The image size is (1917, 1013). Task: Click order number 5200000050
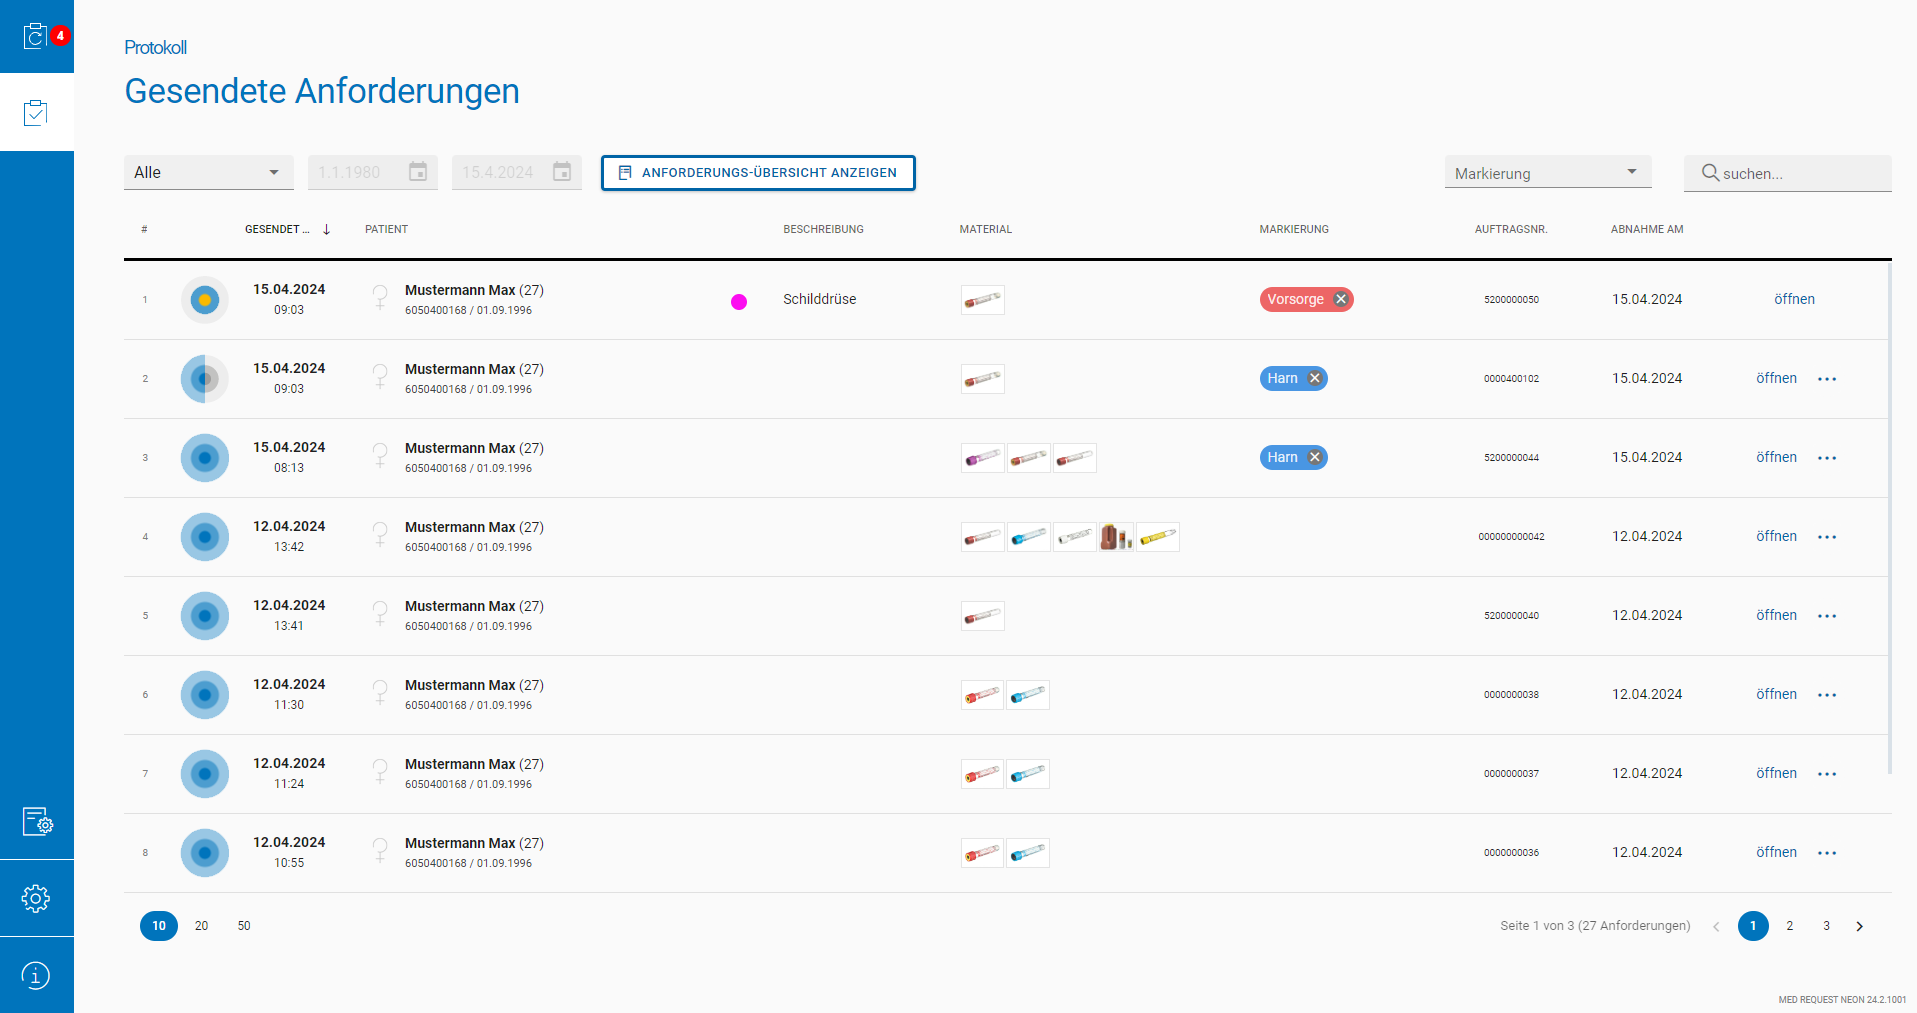[x=1511, y=300]
